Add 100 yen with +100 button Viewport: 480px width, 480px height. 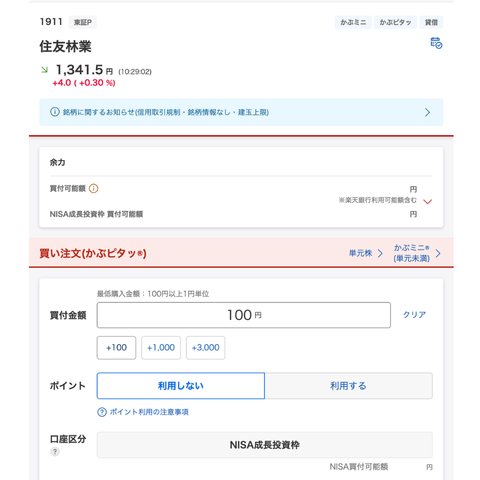[x=116, y=348]
